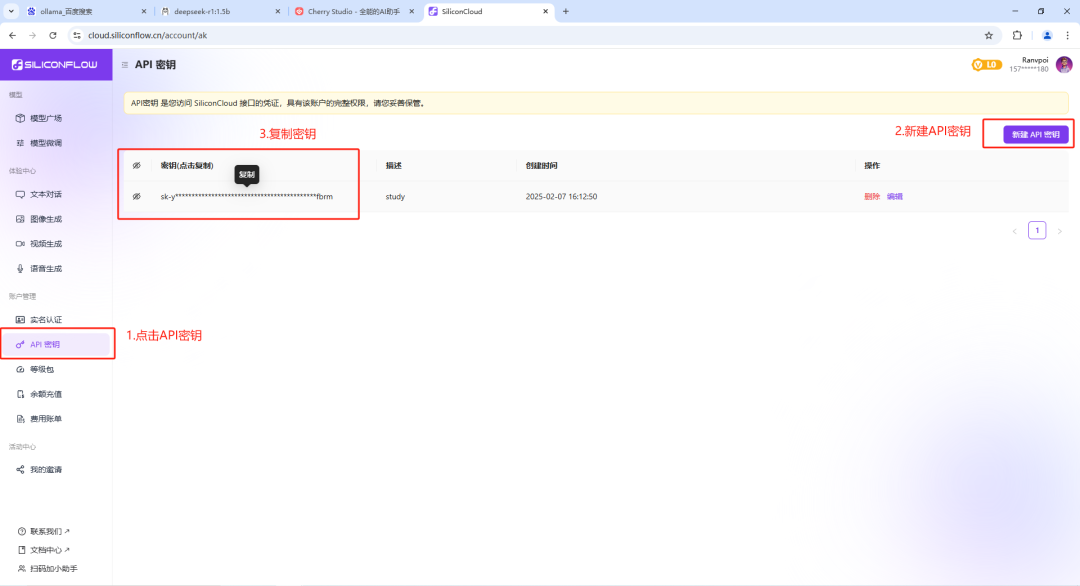Click the browser forward arrow
This screenshot has height=586, width=1080.
click(x=32, y=35)
